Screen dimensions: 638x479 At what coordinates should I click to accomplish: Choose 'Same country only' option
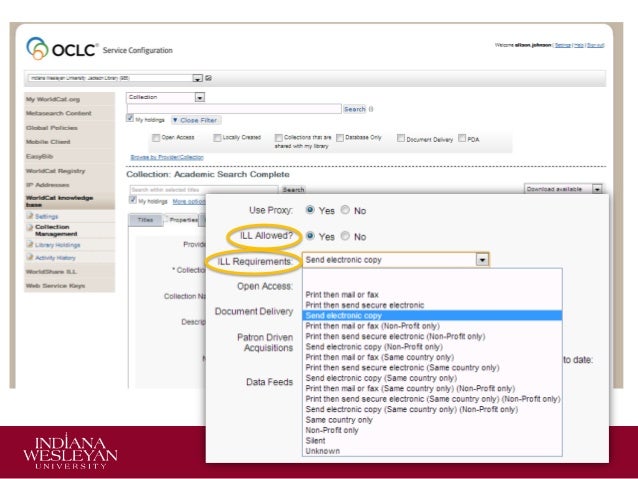pos(339,420)
